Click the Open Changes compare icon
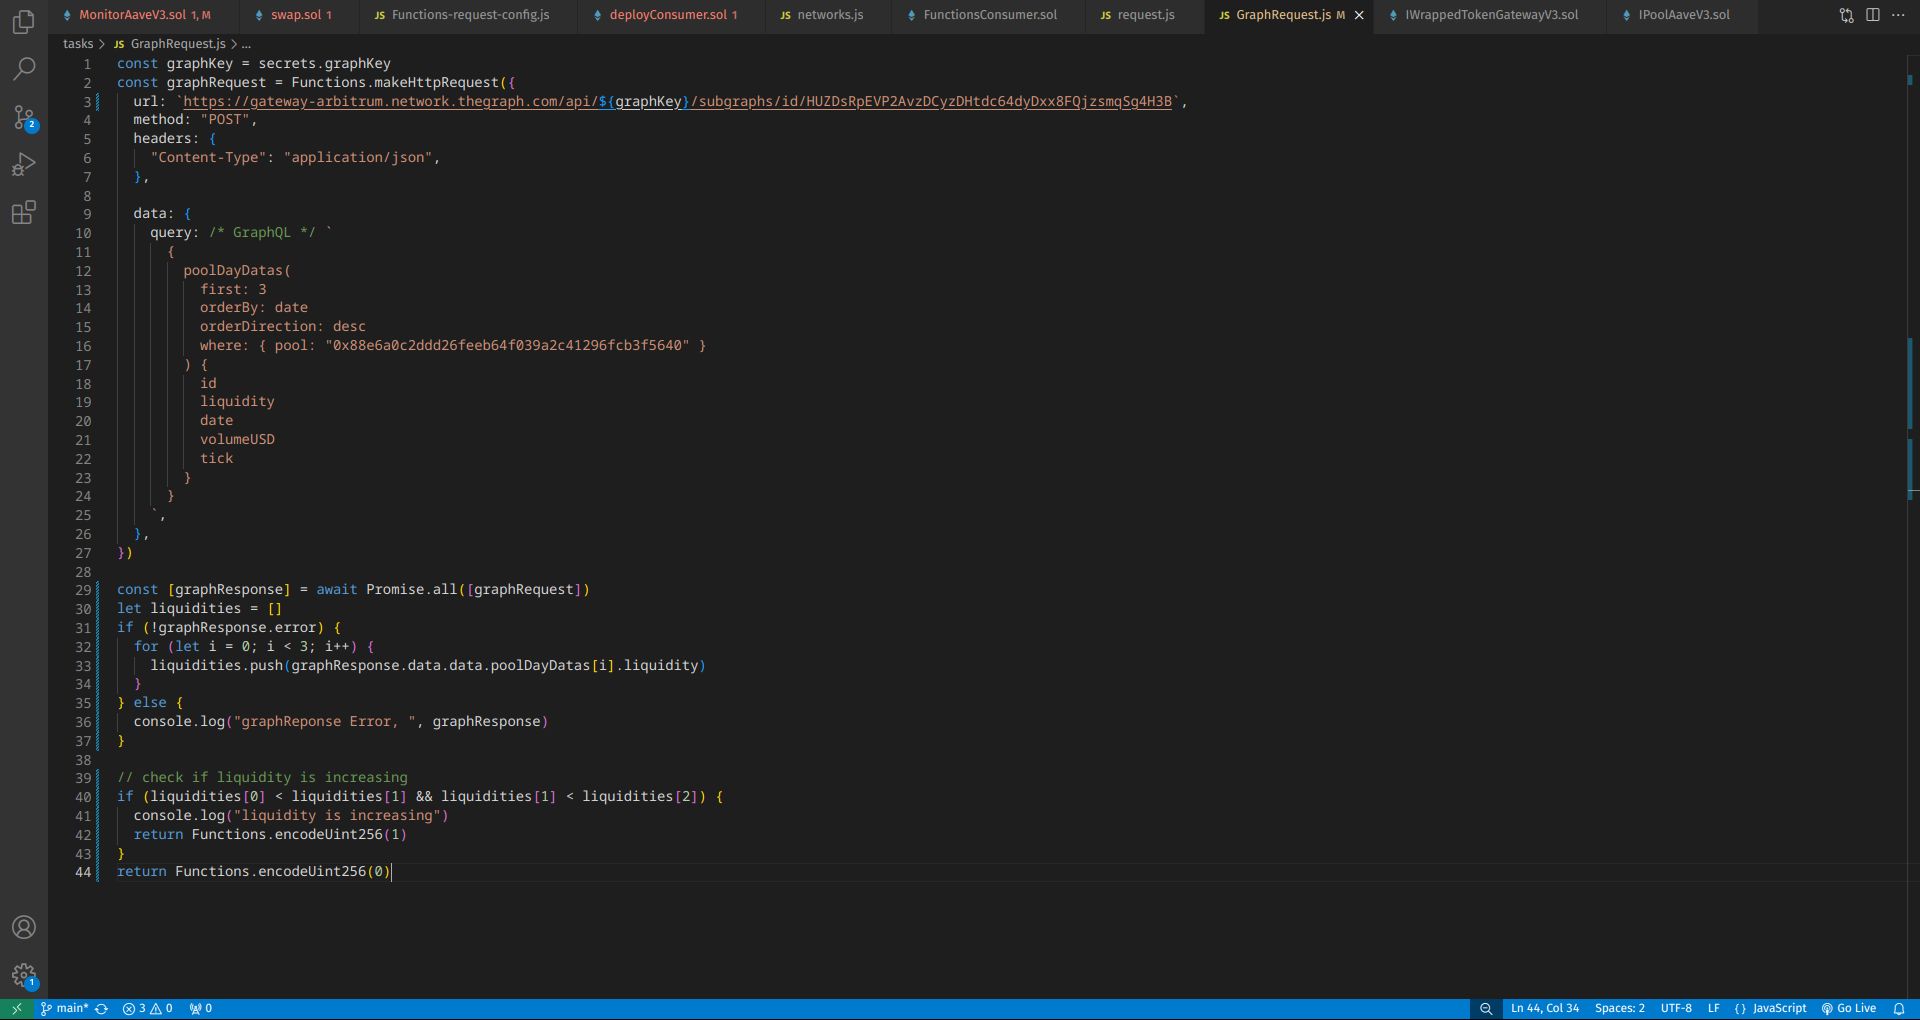This screenshot has width=1920, height=1020. tap(1846, 15)
